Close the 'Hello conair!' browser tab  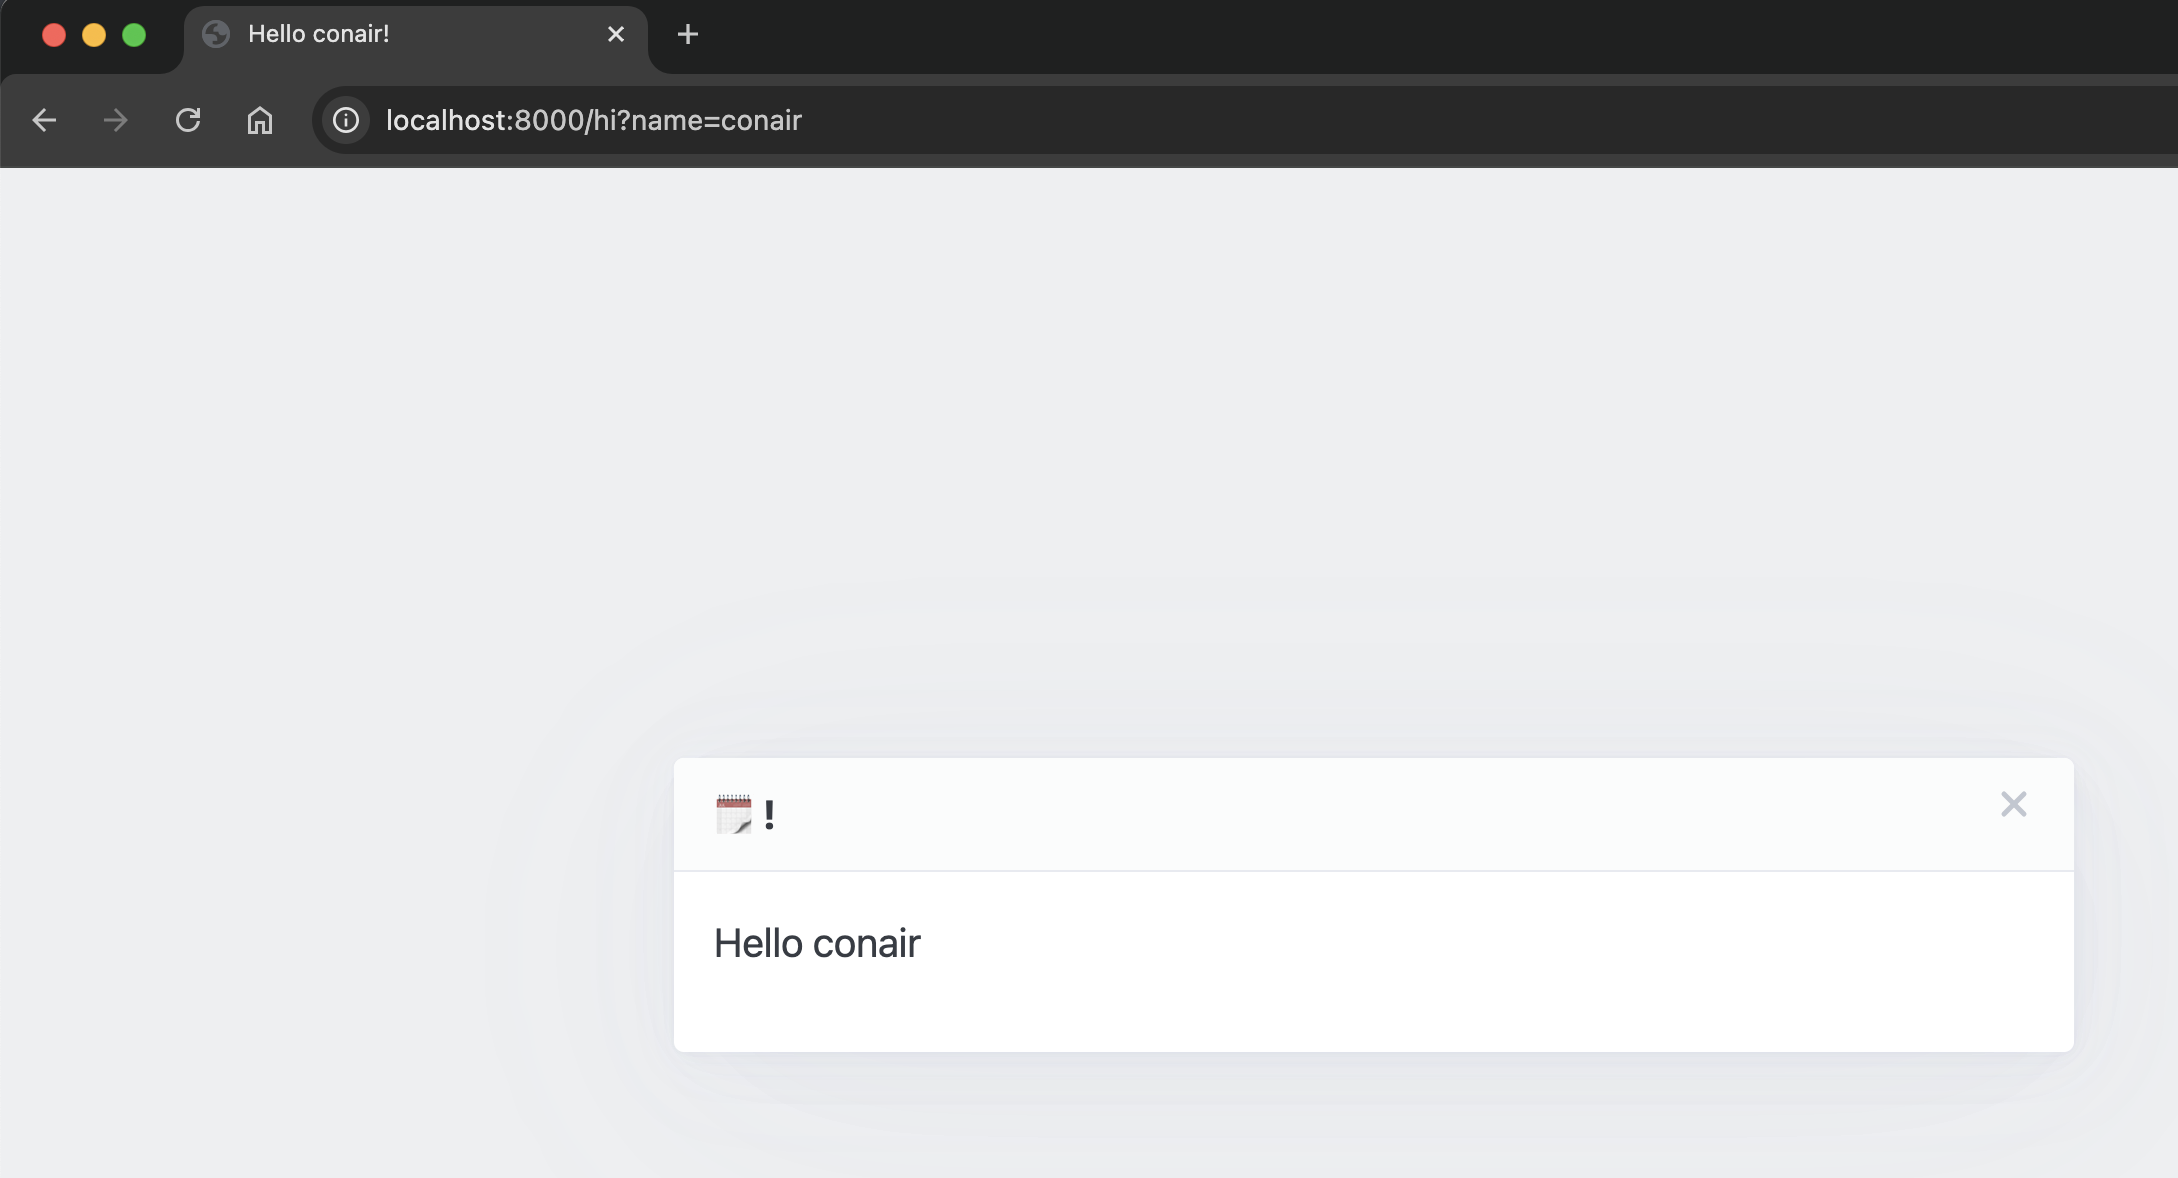pos(616,35)
